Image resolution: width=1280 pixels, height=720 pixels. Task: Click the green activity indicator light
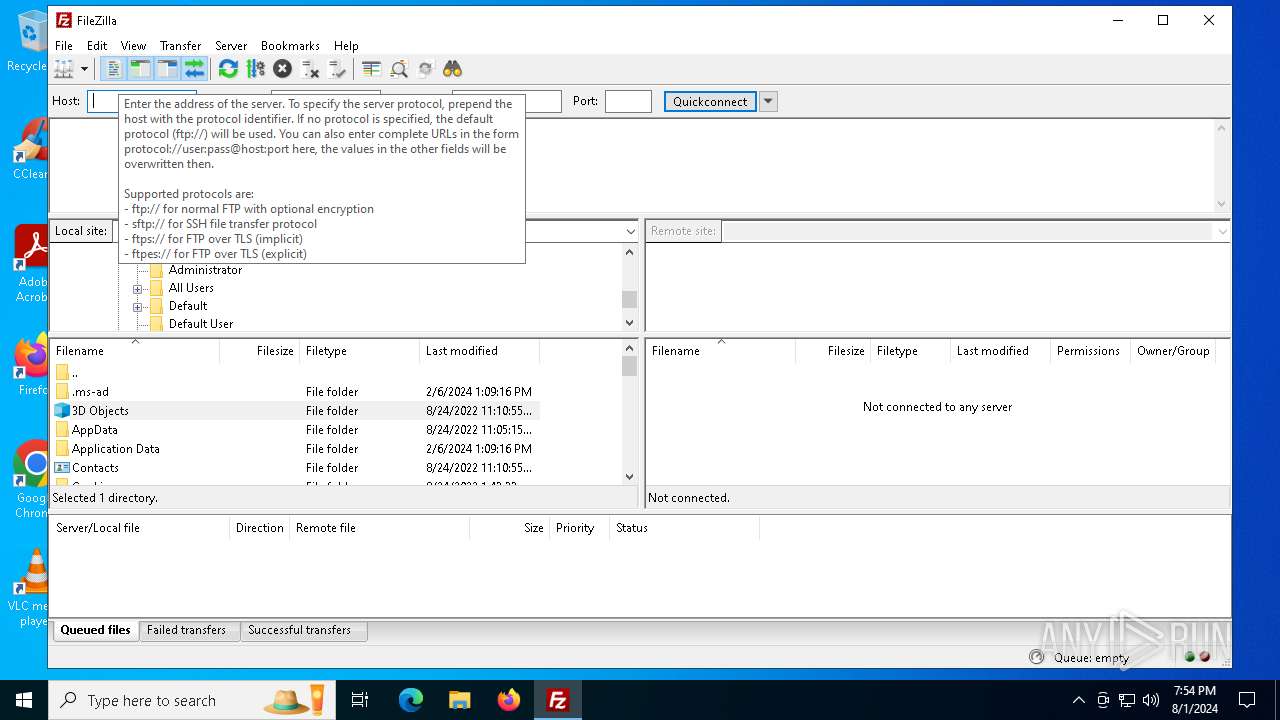[x=1190, y=657]
